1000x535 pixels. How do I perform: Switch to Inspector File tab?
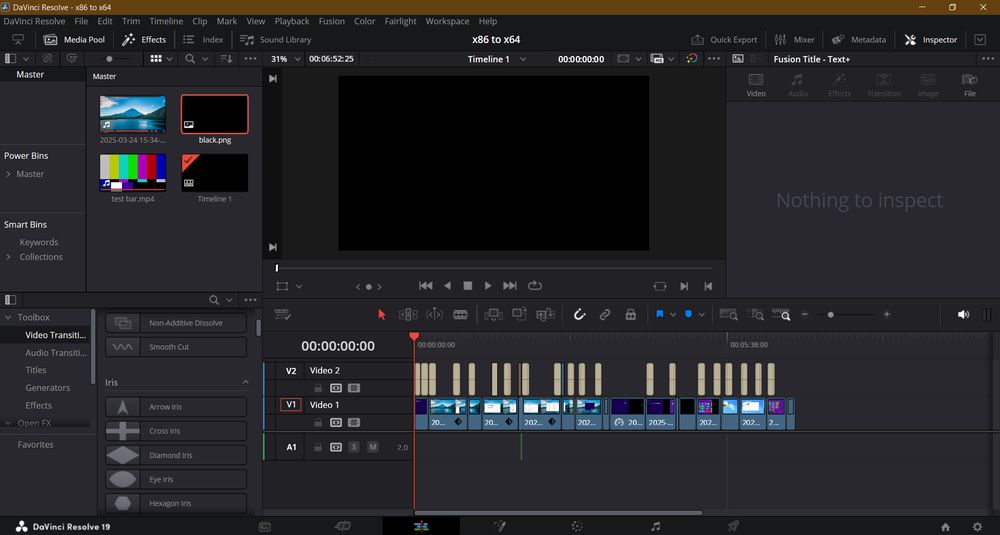coord(969,85)
